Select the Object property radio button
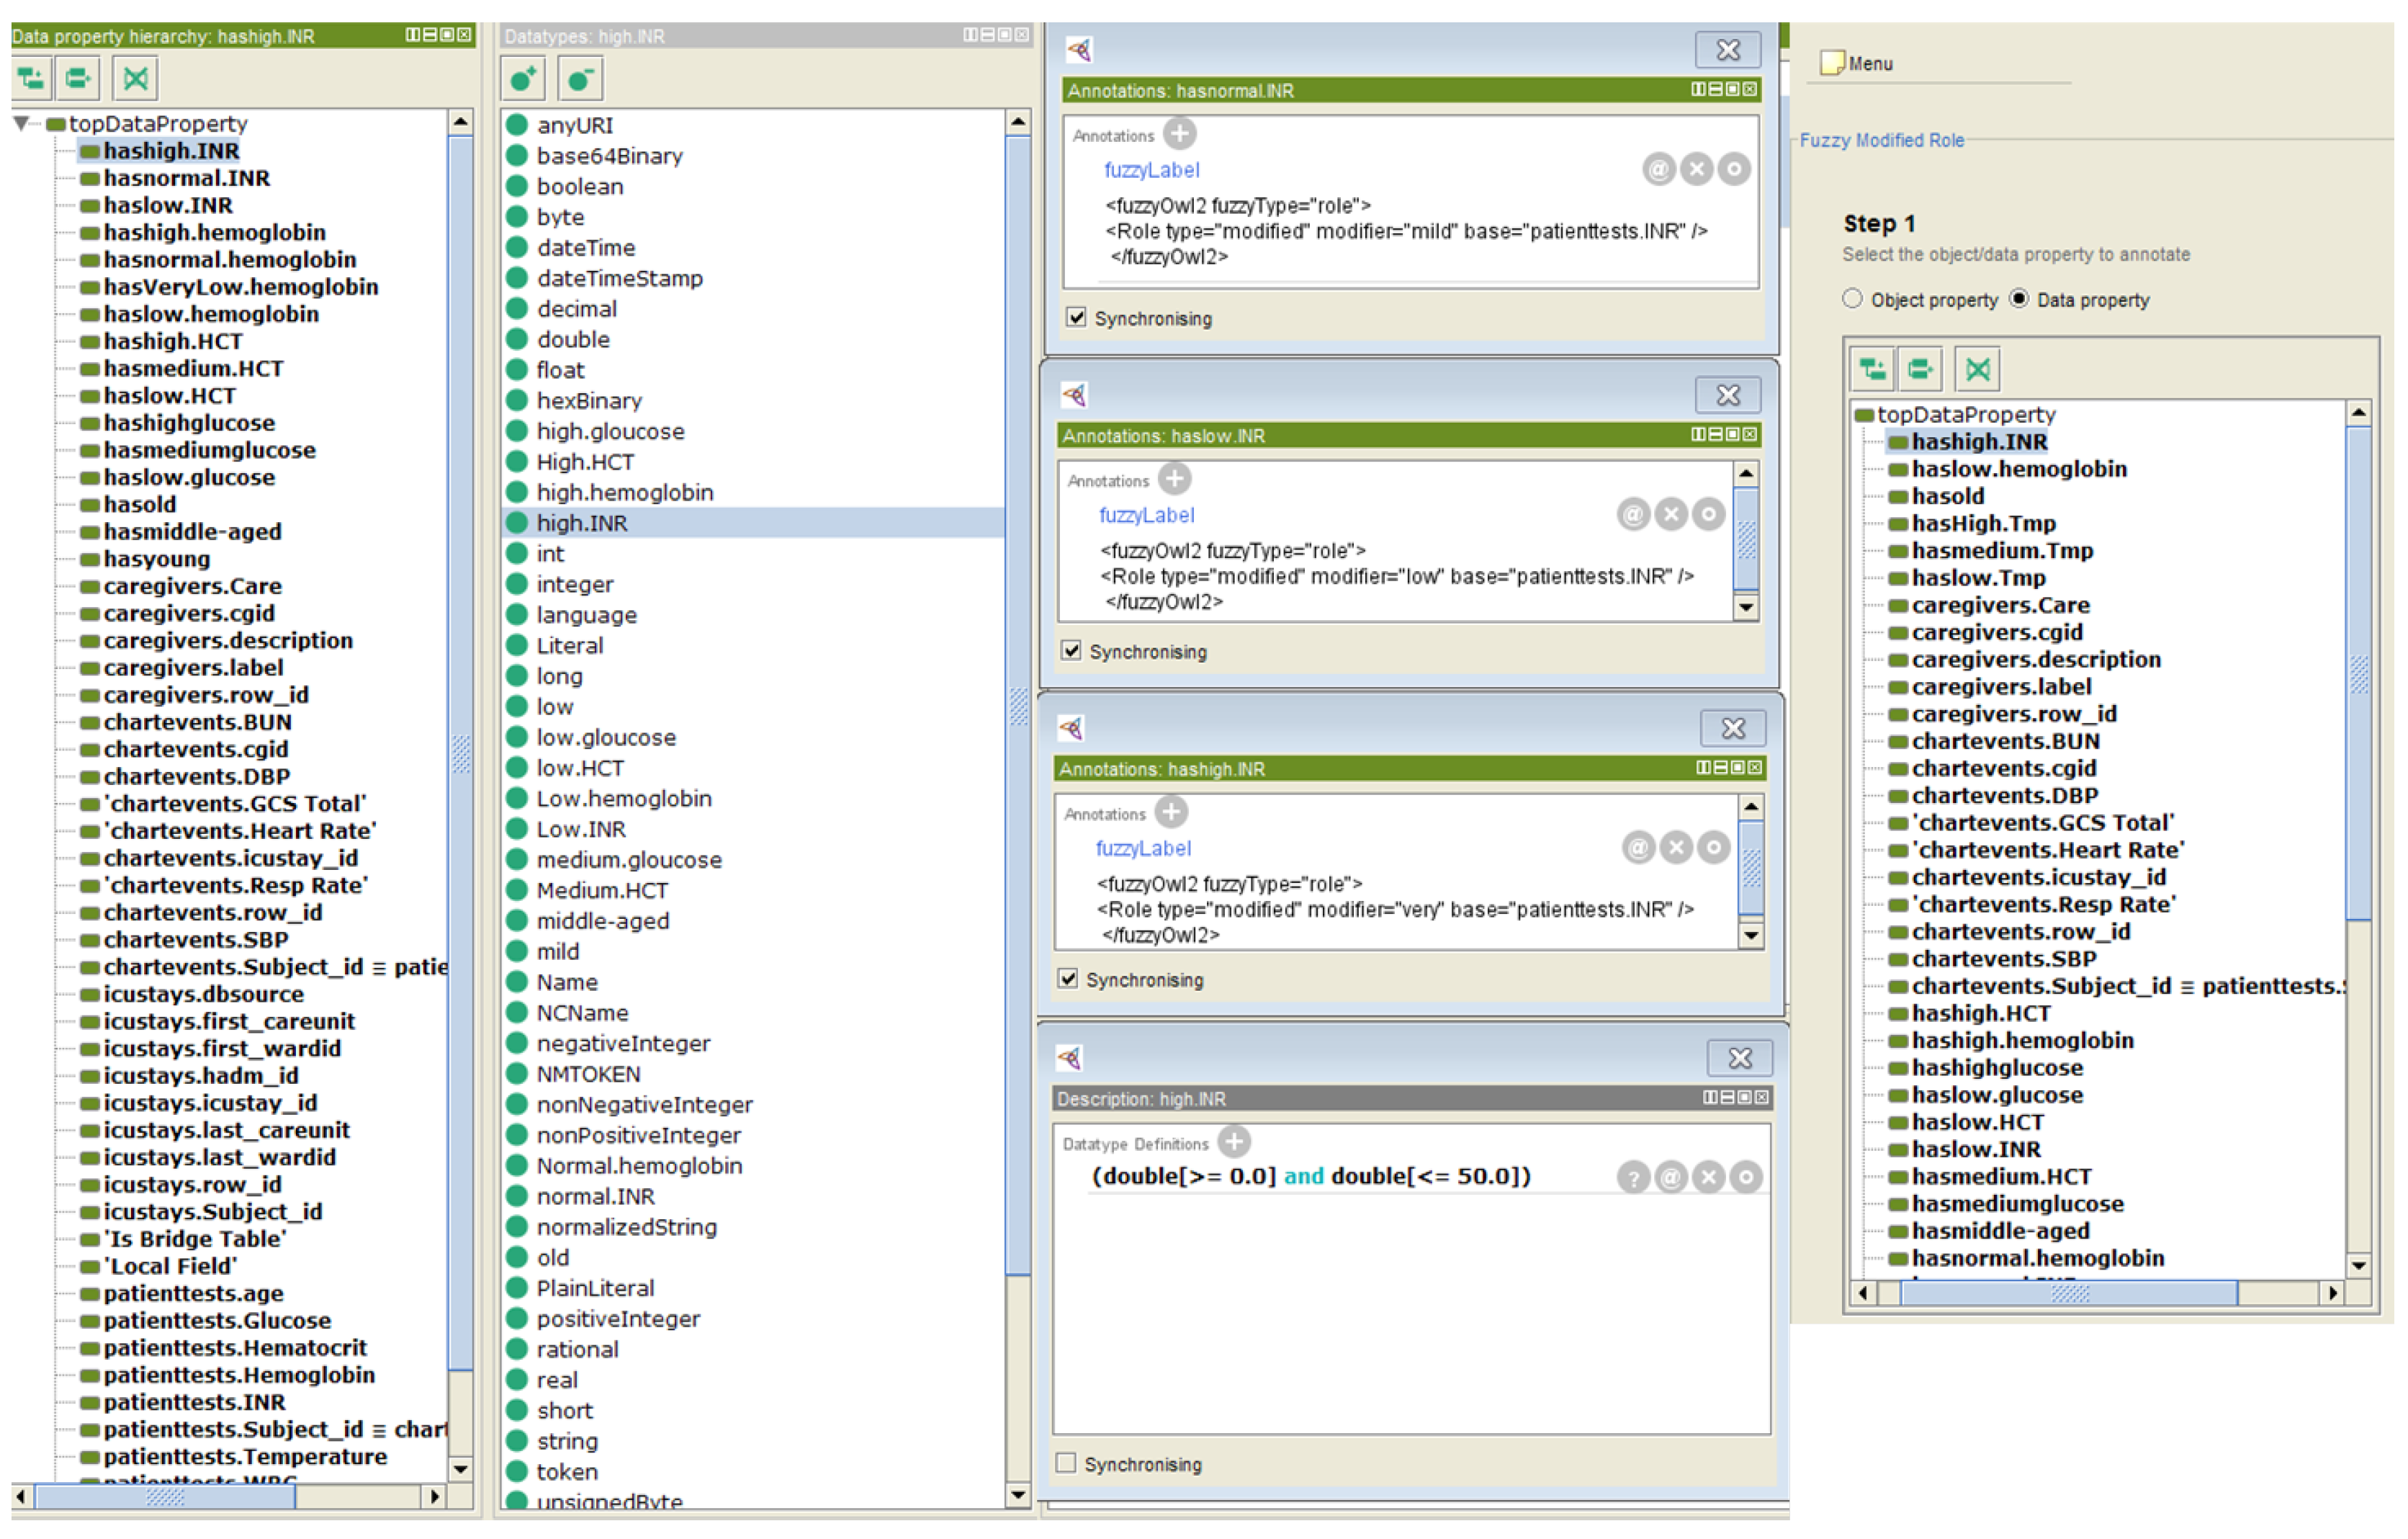Image resolution: width=2408 pixels, height=1539 pixels. point(1852,299)
